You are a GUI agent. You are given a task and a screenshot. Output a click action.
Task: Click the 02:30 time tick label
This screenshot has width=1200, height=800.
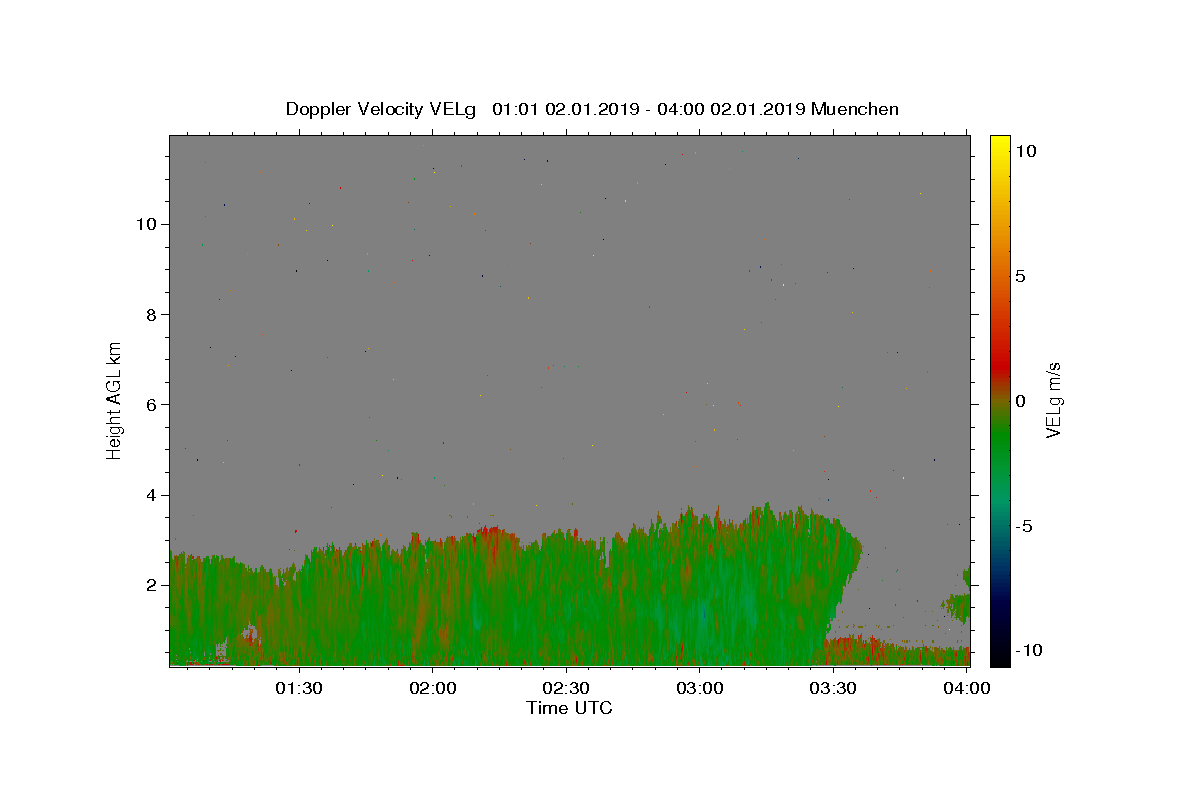(566, 689)
